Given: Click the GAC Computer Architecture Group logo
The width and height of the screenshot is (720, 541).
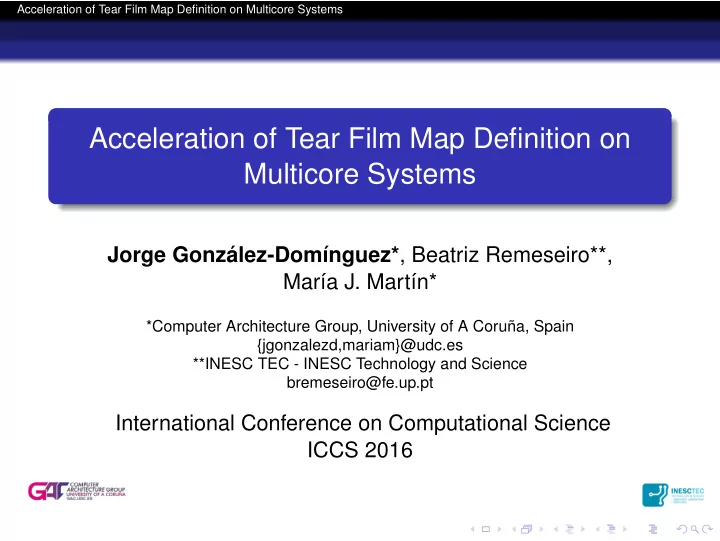Looking at the screenshot, I should pos(76,491).
